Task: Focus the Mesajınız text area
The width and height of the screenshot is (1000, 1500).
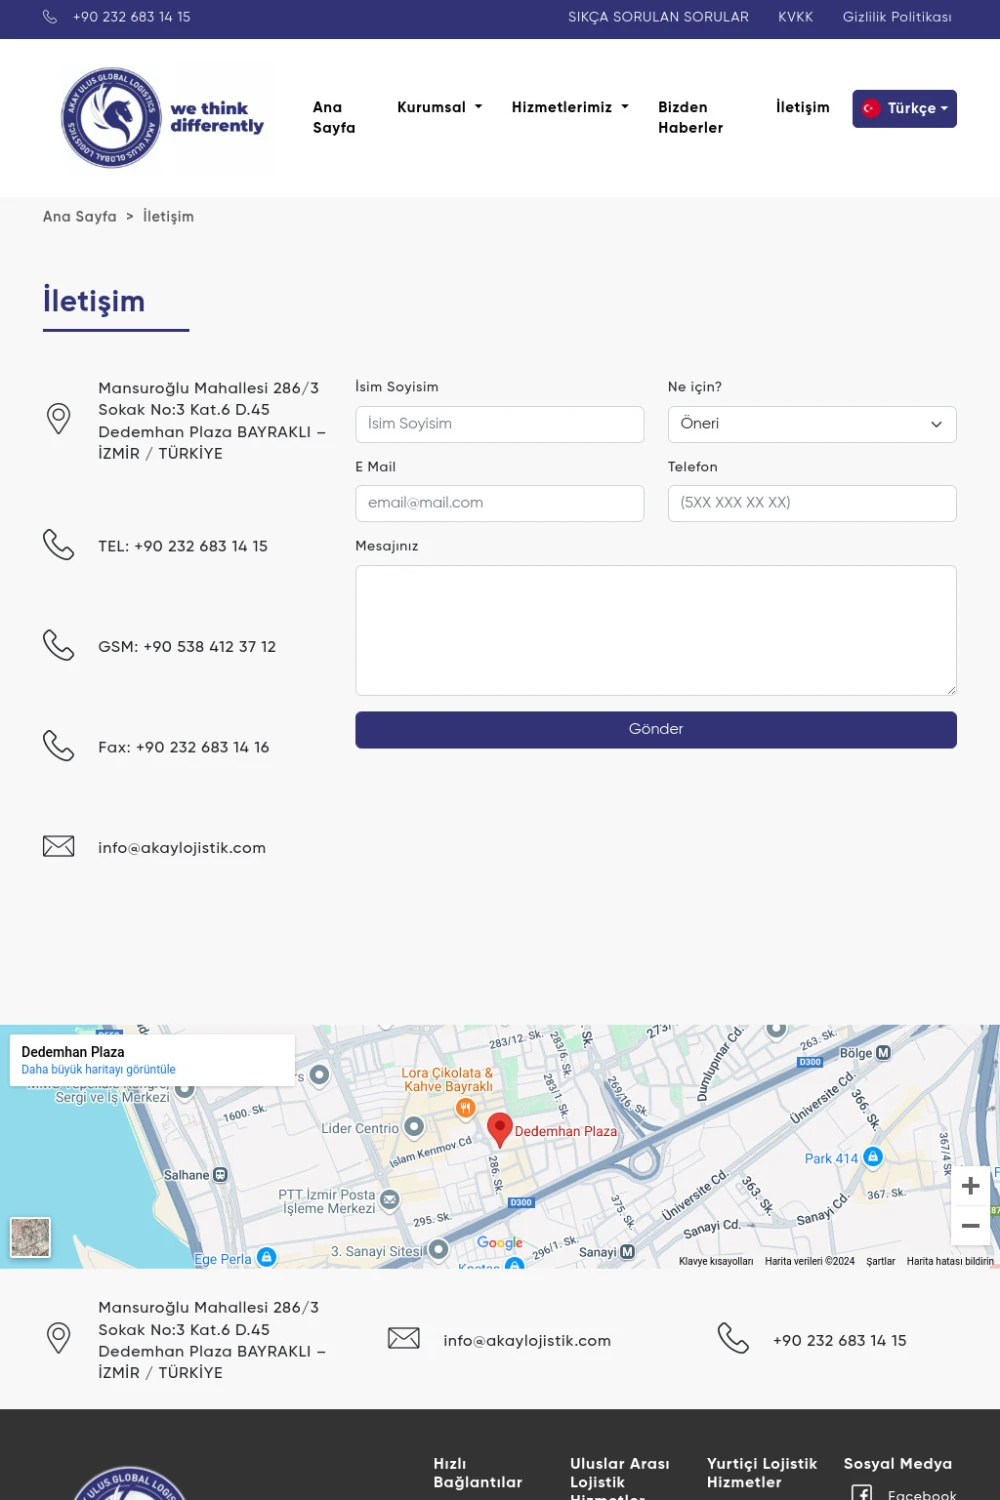Action: point(655,630)
